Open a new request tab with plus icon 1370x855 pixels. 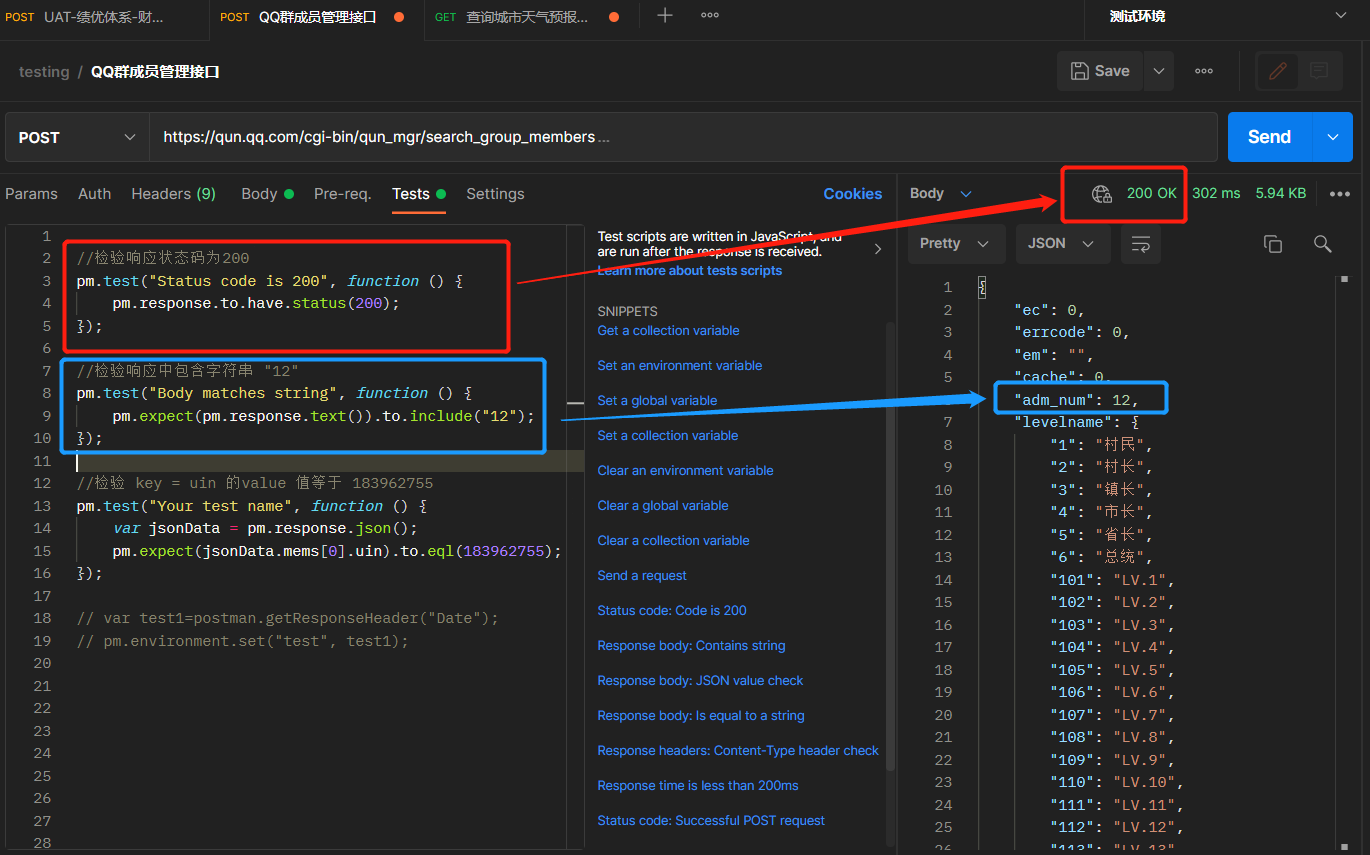(665, 16)
